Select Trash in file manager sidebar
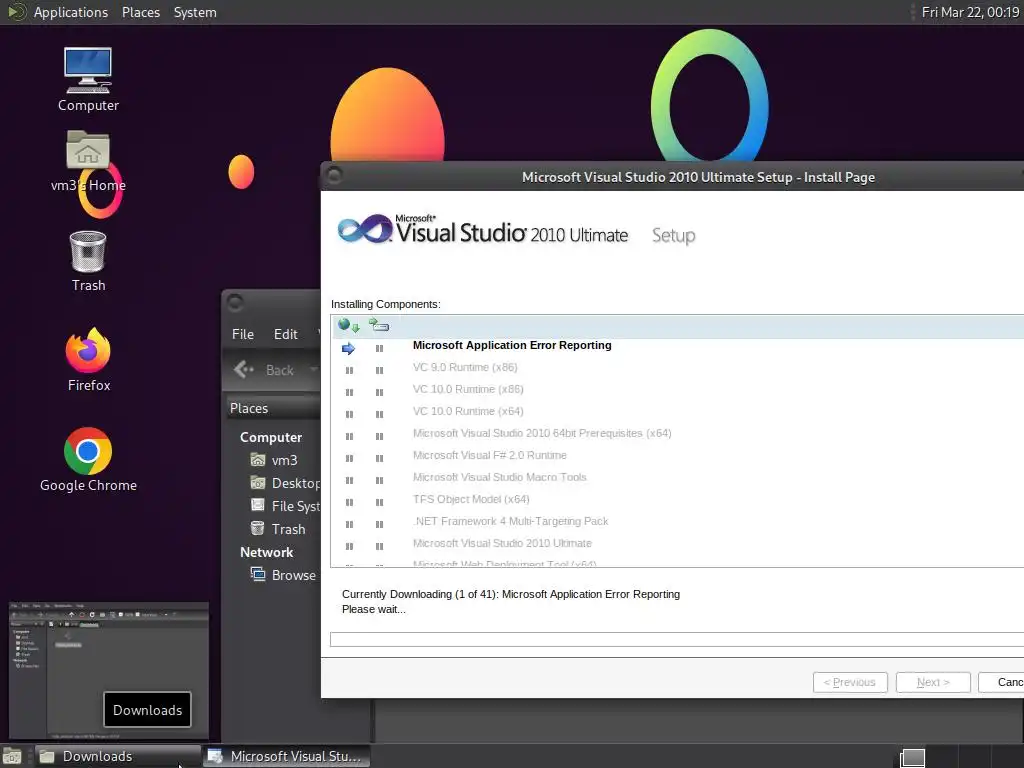The height and width of the screenshot is (768, 1024). 278,529
